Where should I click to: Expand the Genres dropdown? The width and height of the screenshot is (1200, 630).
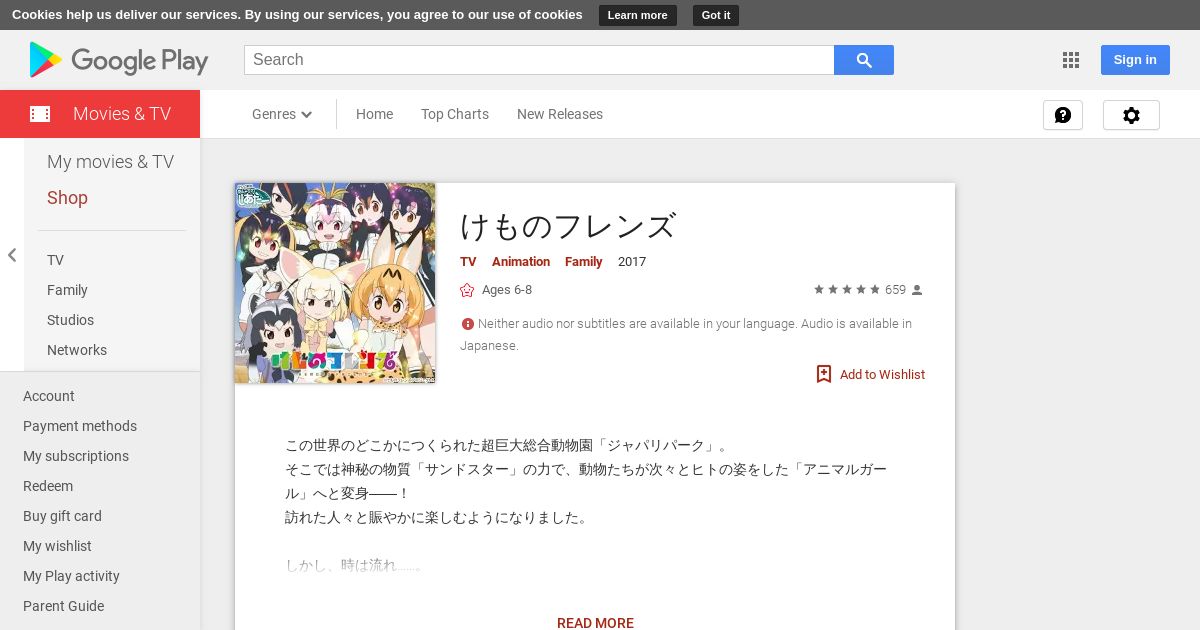coord(282,114)
